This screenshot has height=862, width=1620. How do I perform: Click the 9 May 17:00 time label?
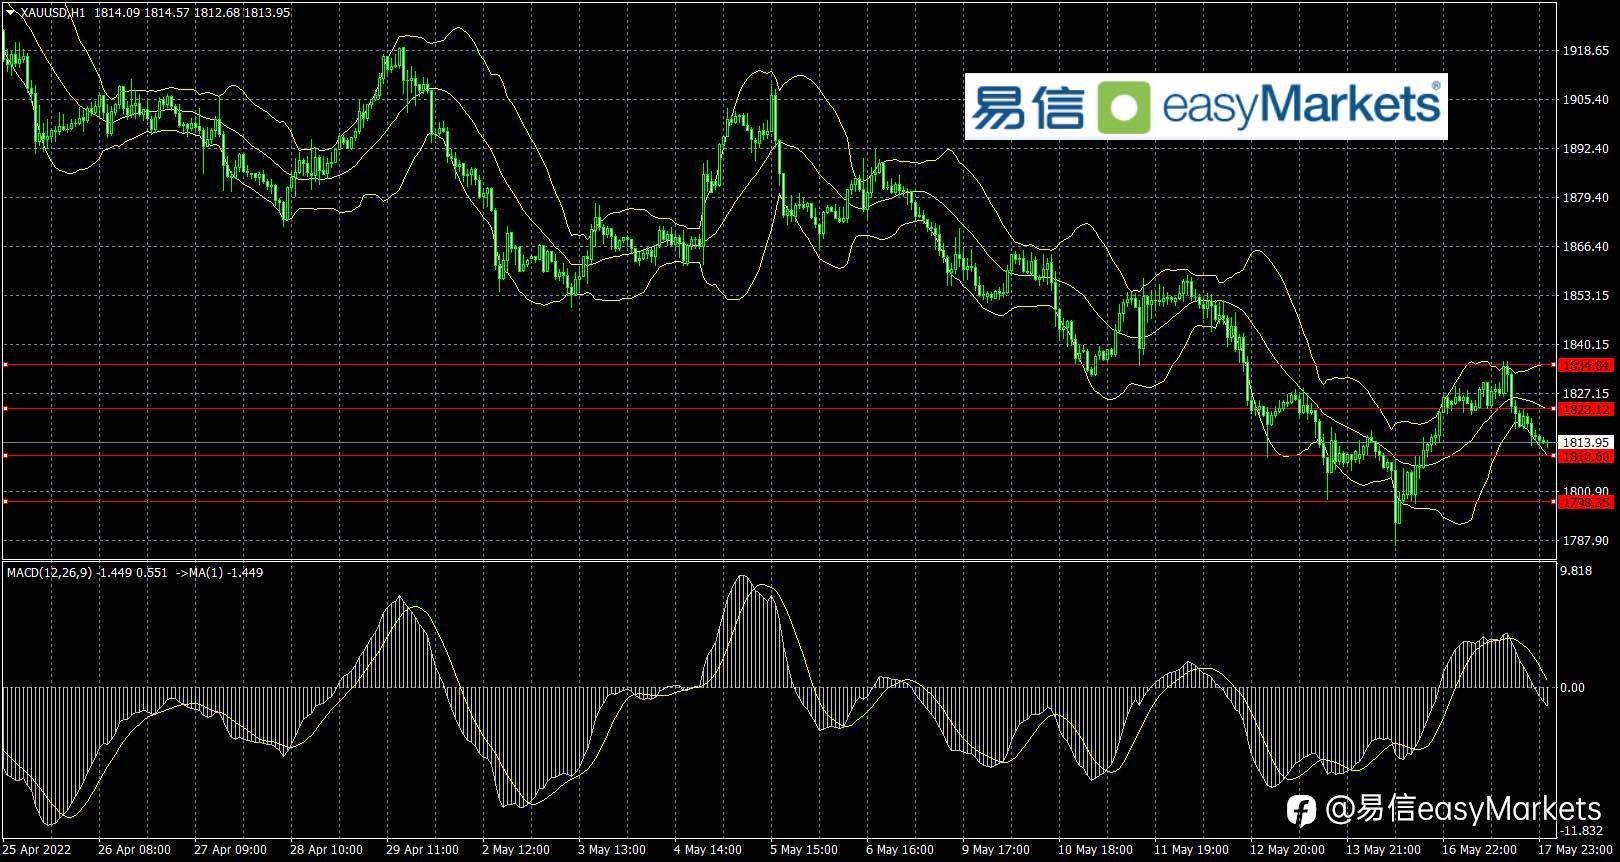996,850
